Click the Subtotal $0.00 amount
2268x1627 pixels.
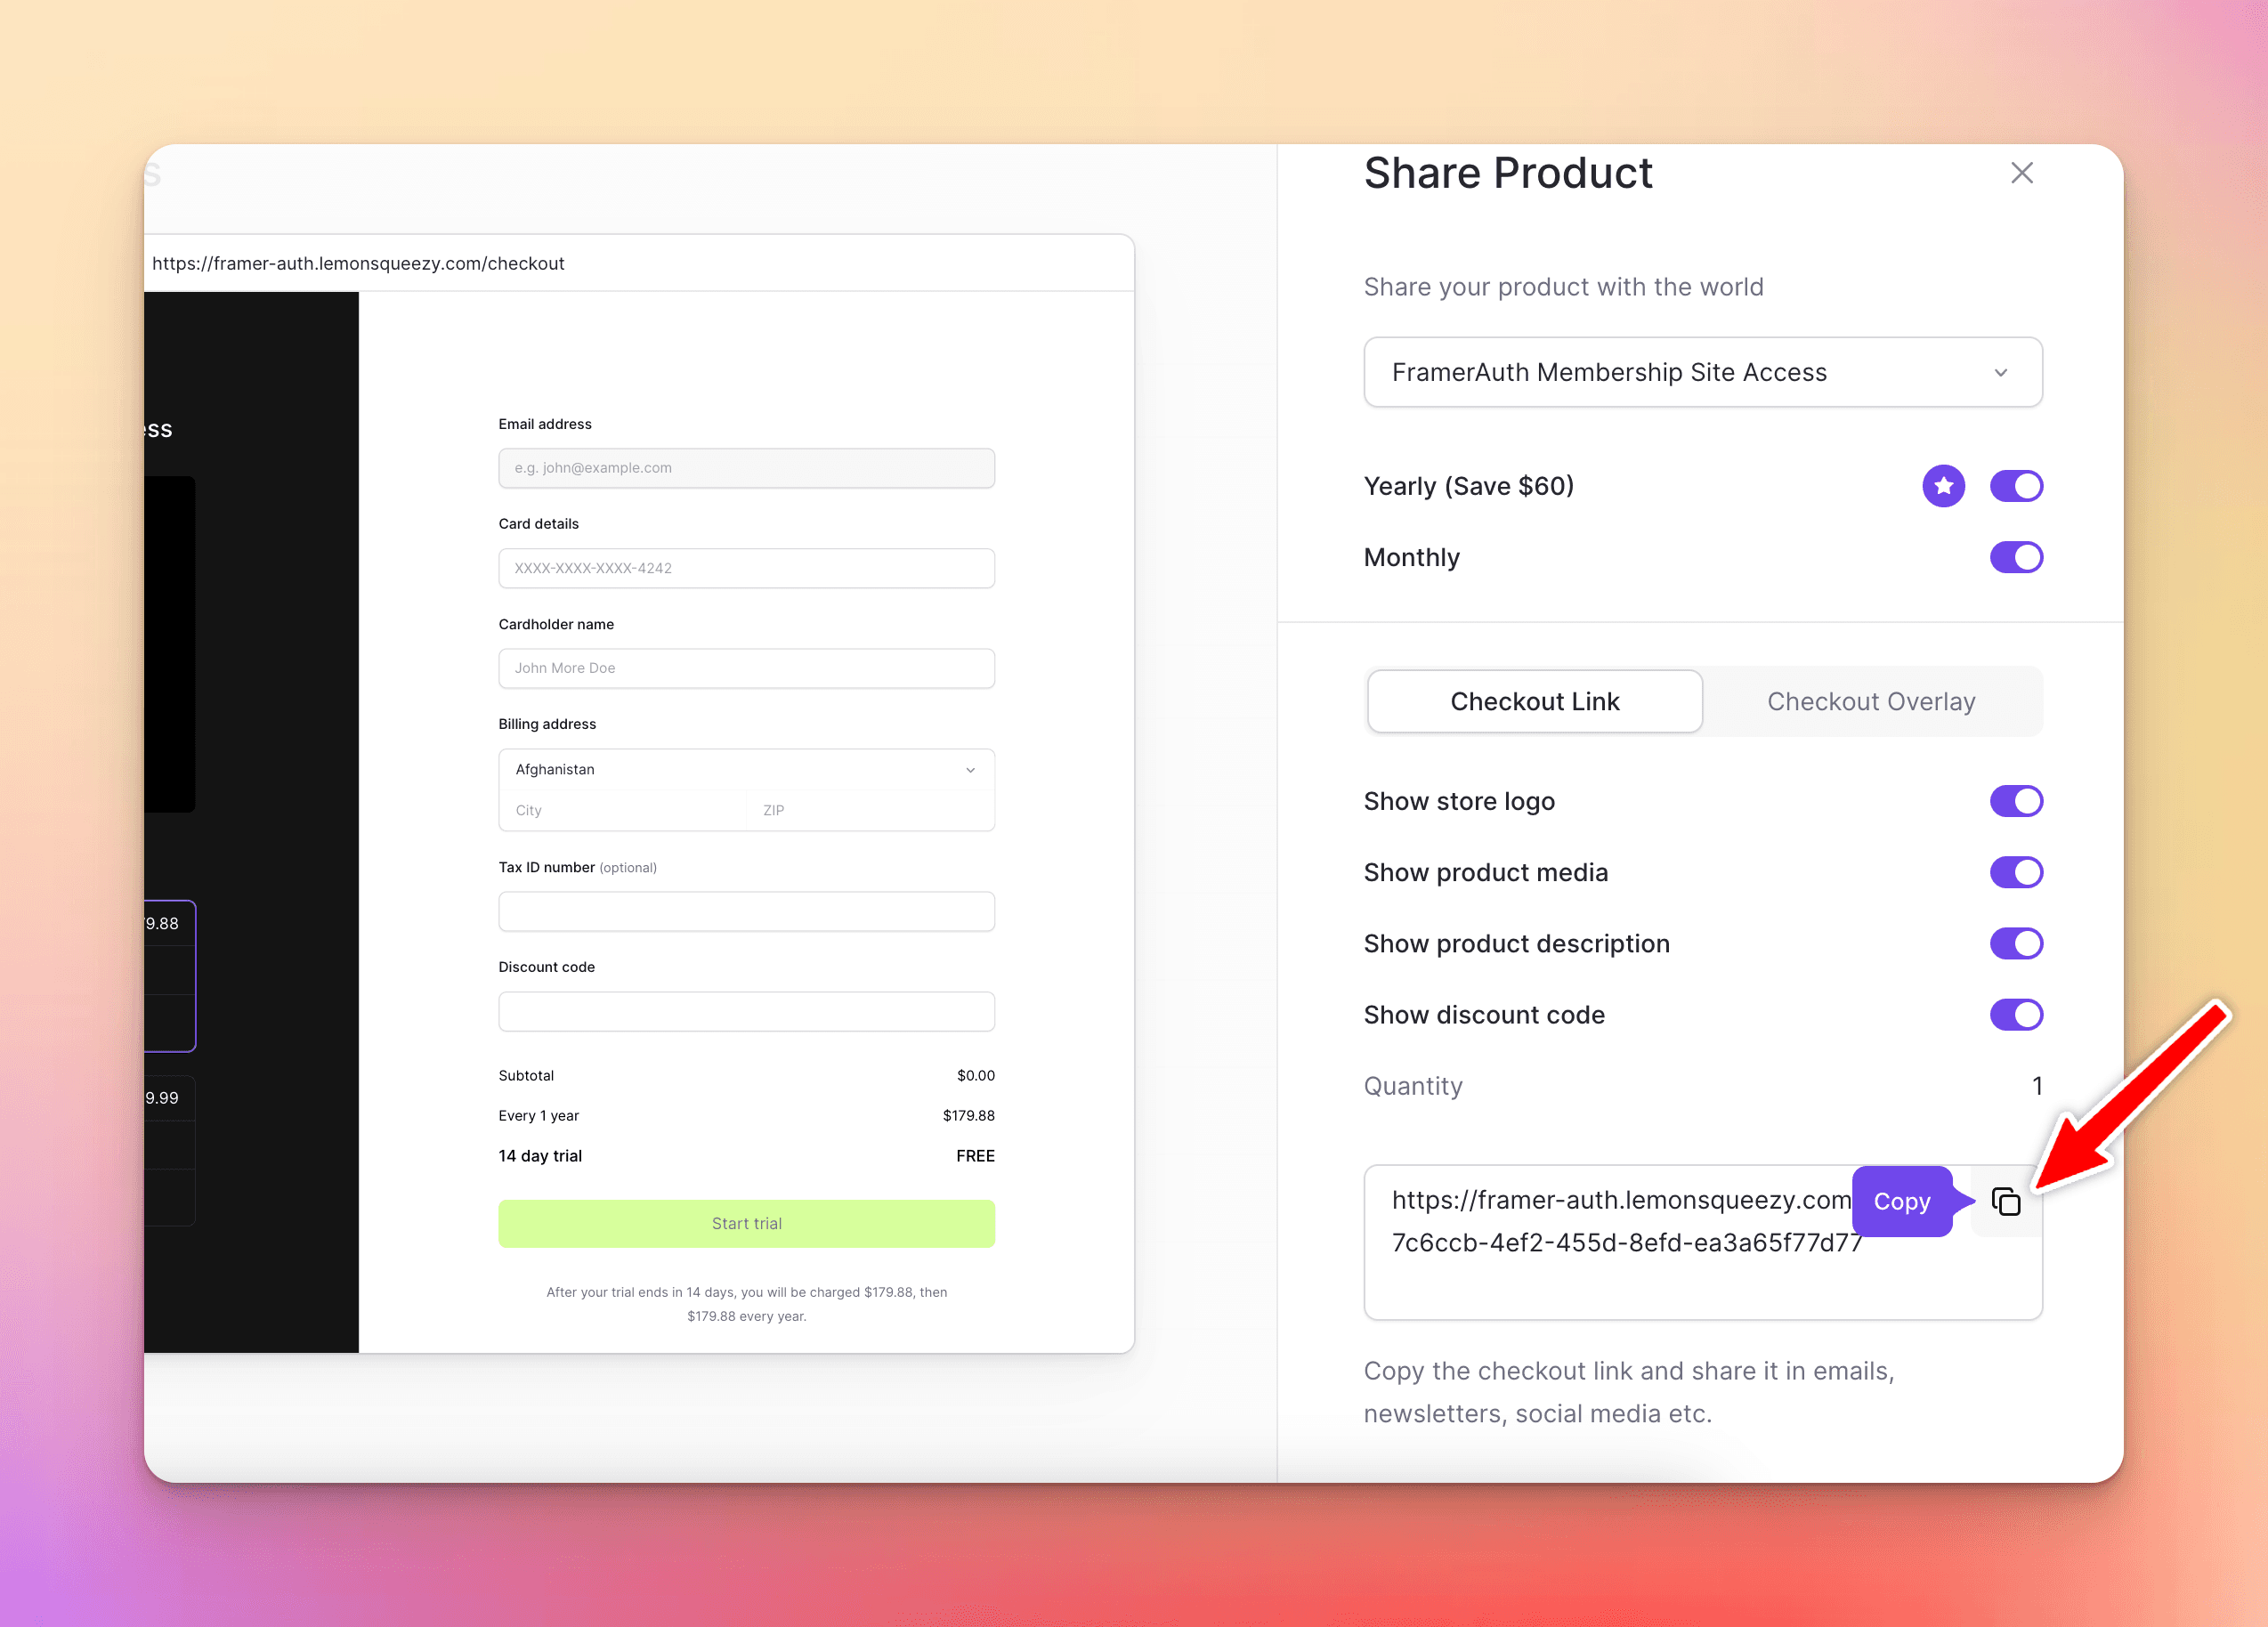coord(975,1076)
